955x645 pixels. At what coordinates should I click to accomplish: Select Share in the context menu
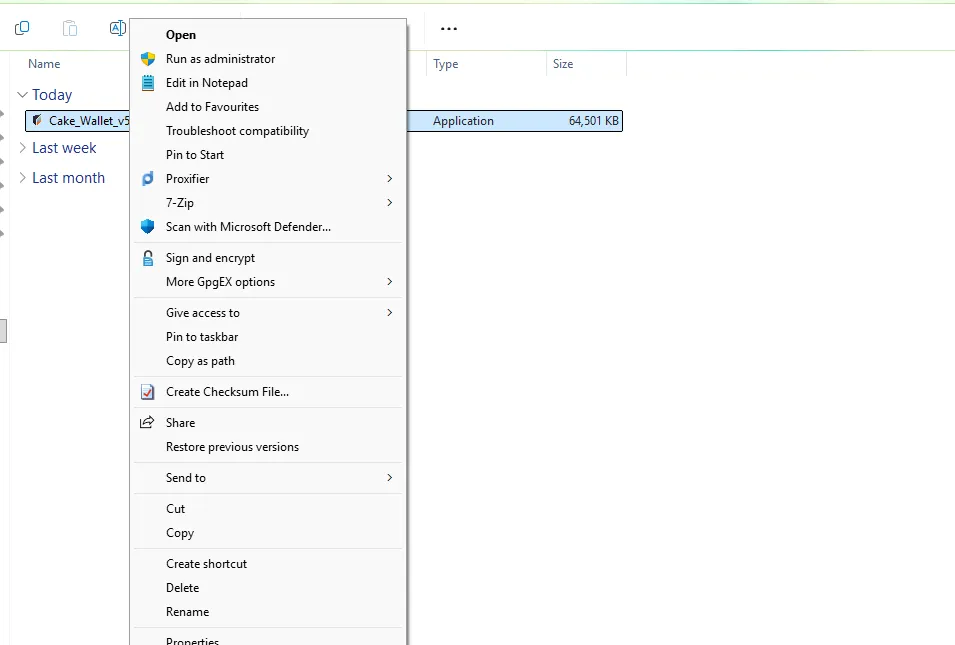tap(268, 423)
